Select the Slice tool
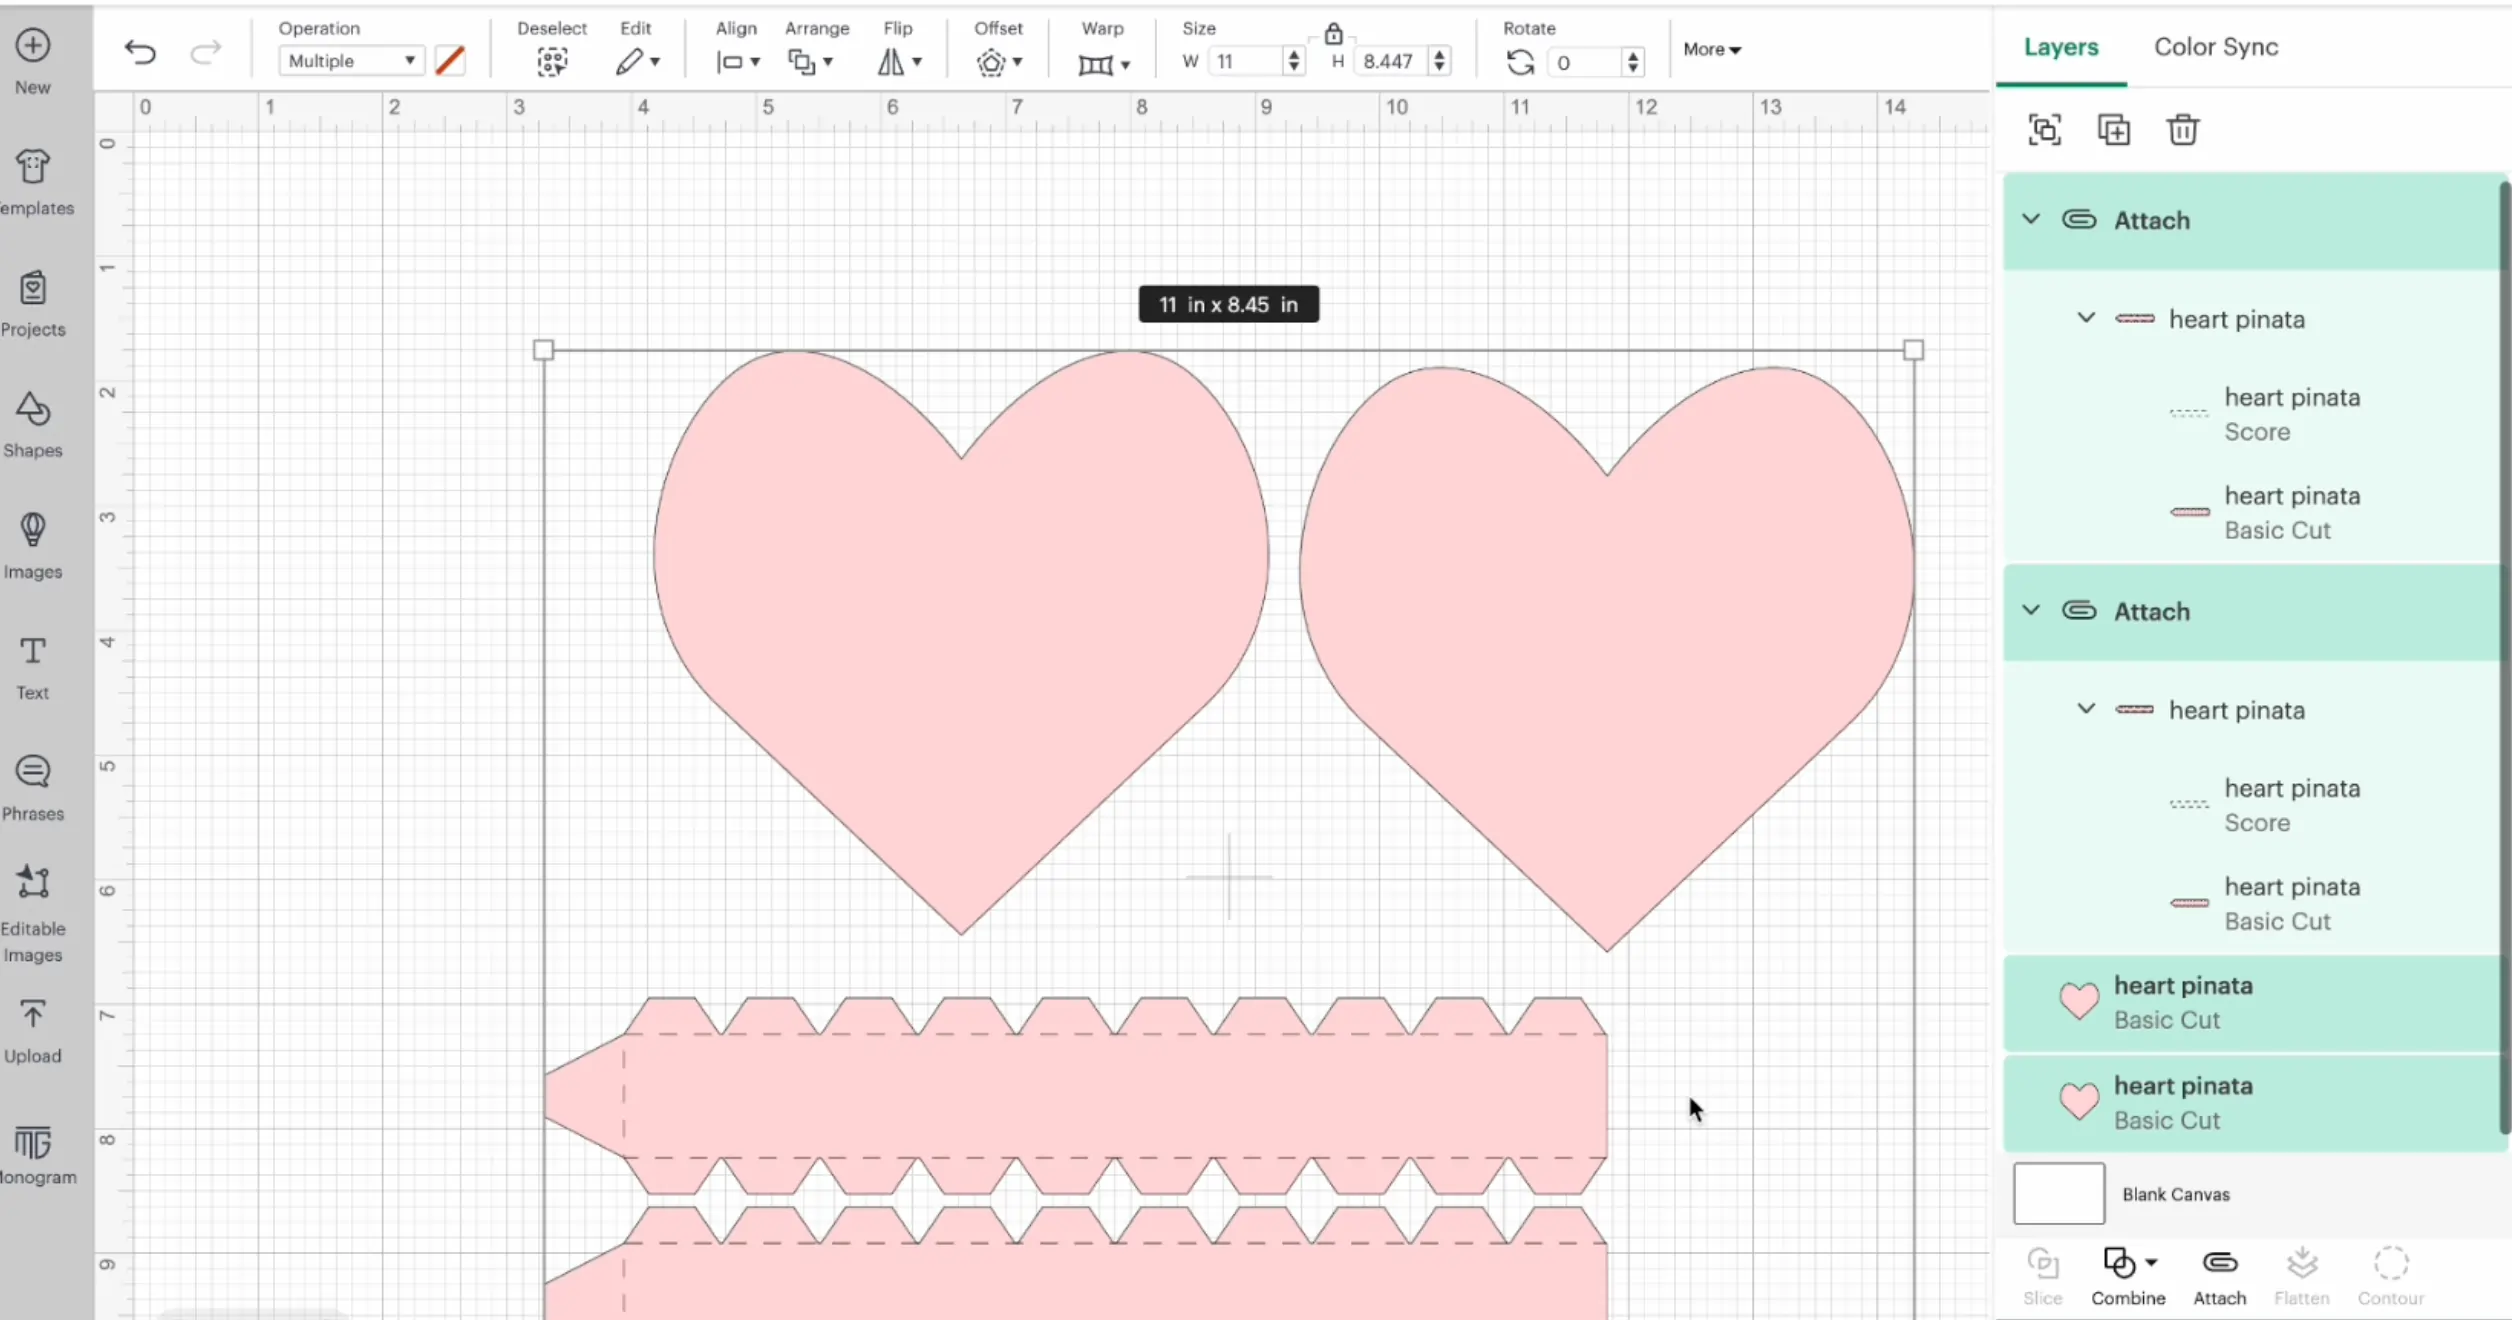This screenshot has width=2512, height=1320. 2042,1275
